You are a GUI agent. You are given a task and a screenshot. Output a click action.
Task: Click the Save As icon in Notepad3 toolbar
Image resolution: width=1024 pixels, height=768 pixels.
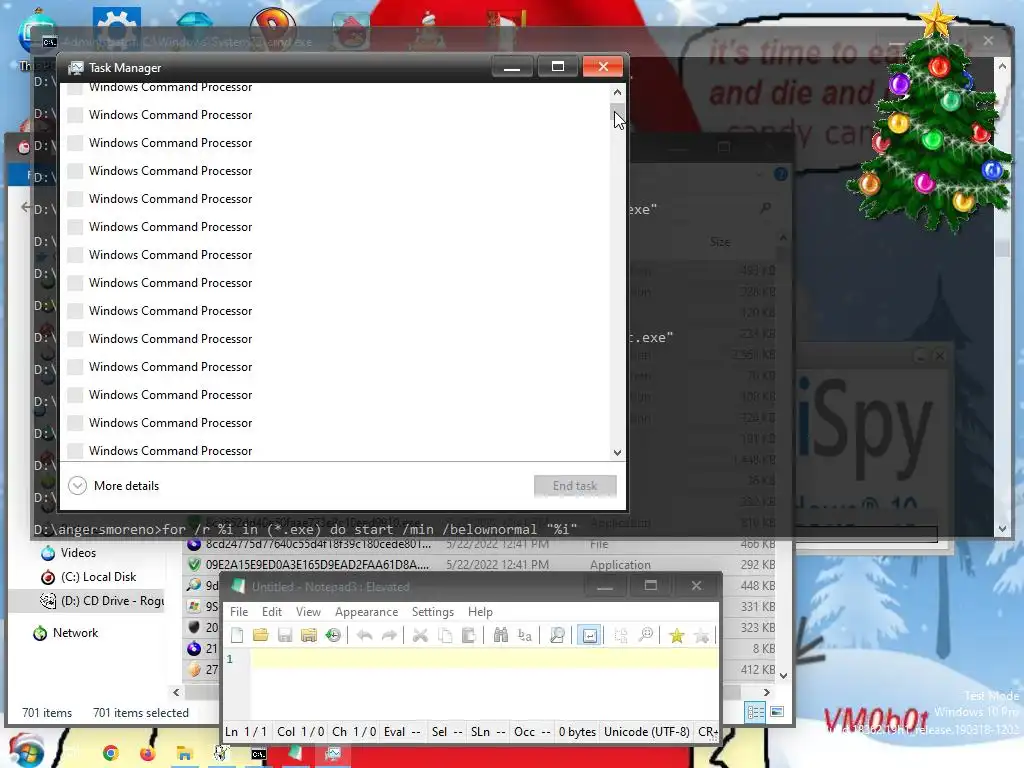click(x=308, y=635)
